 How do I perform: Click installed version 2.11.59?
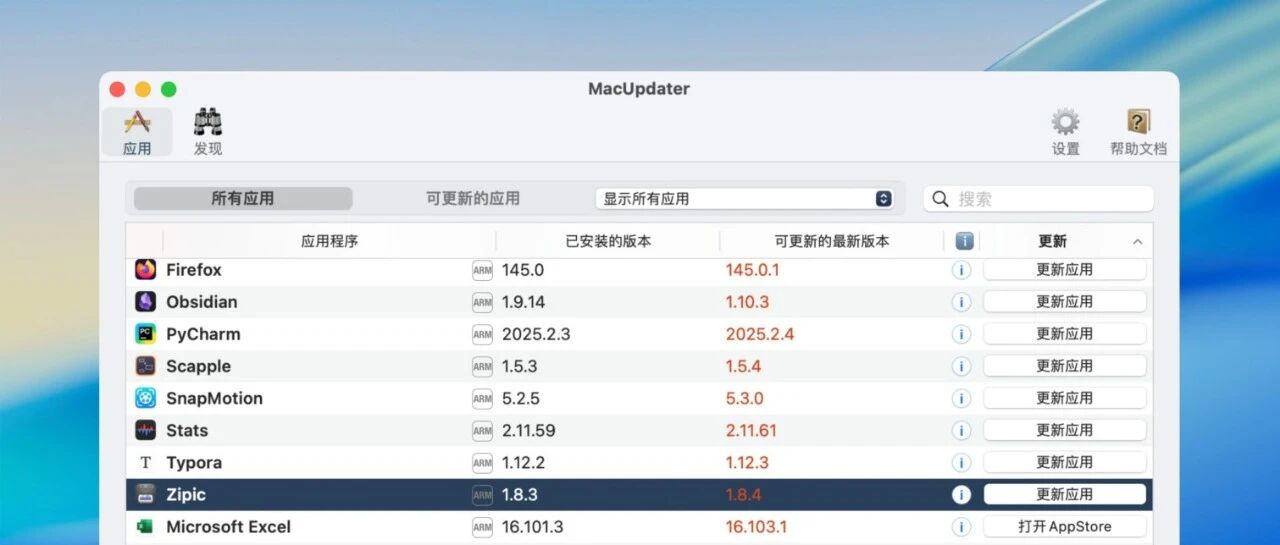coord(529,430)
